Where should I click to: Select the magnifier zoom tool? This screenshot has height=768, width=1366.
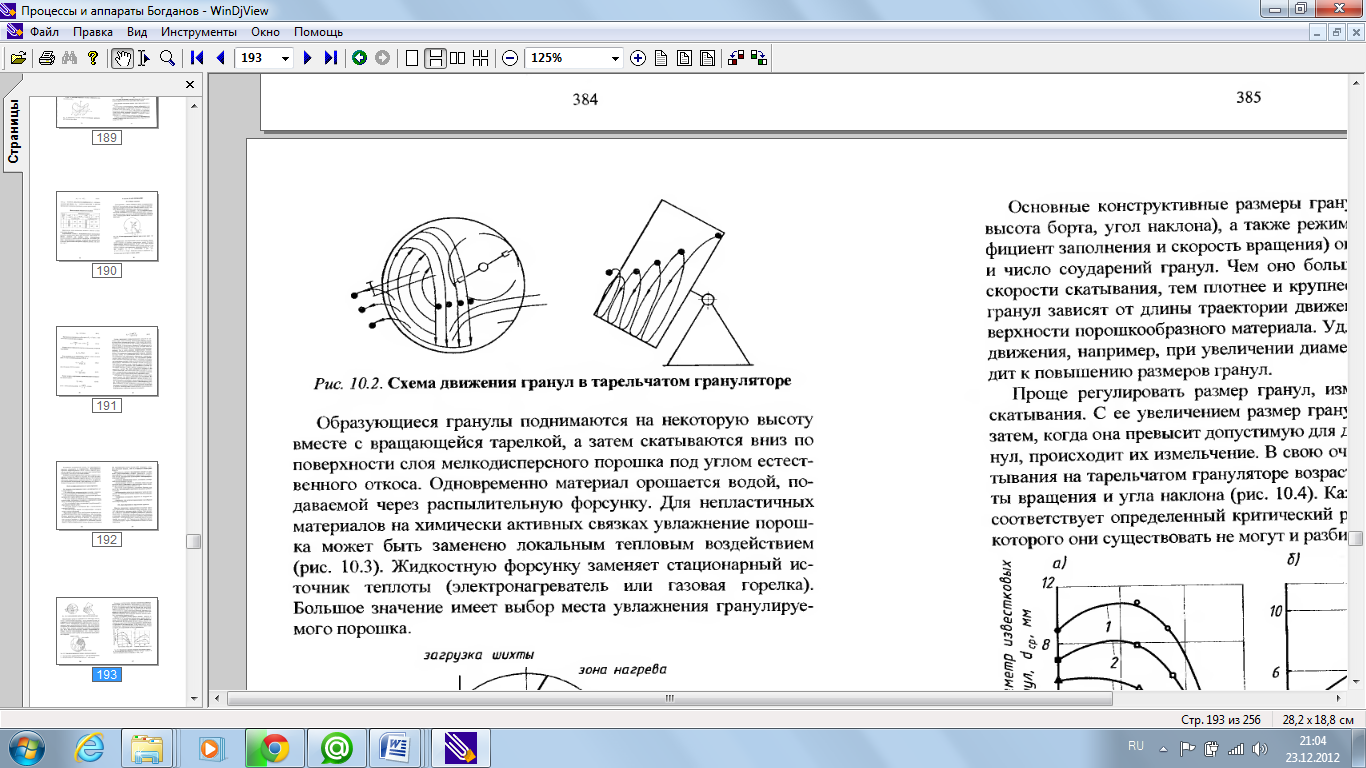168,58
